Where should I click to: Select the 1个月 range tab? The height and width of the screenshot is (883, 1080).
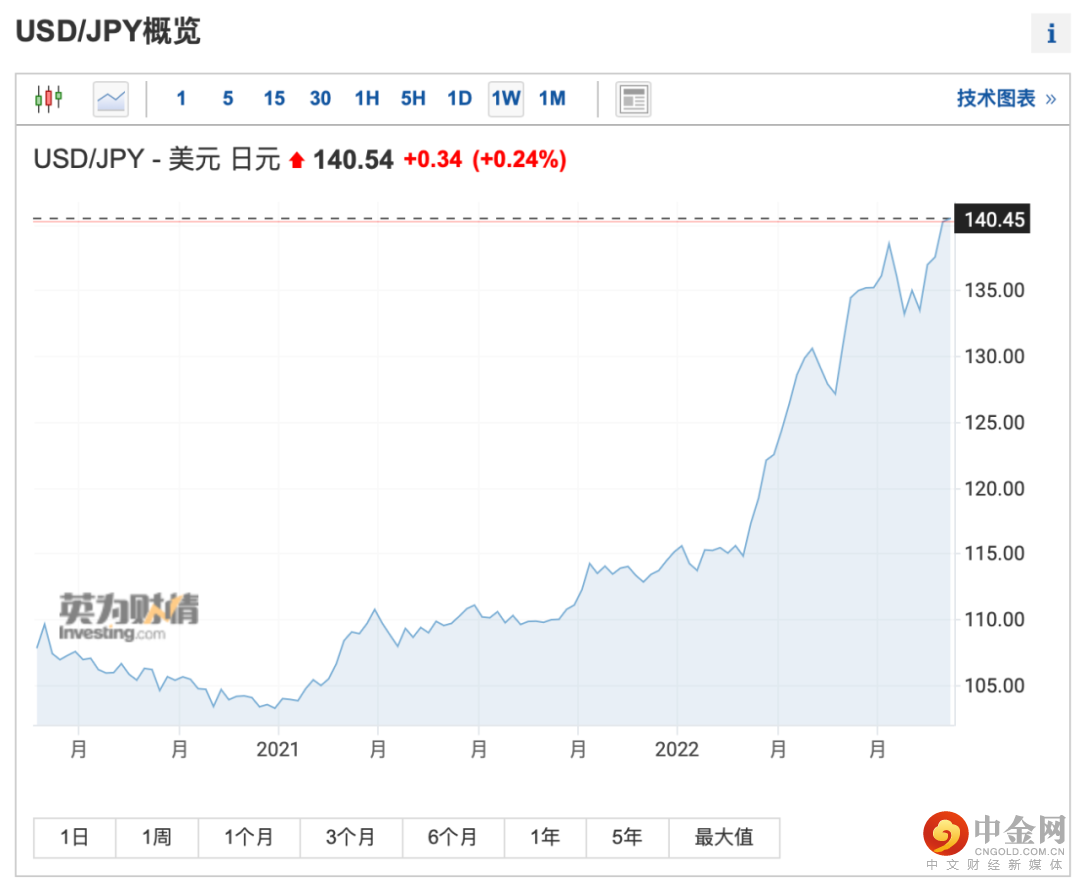coord(248,837)
